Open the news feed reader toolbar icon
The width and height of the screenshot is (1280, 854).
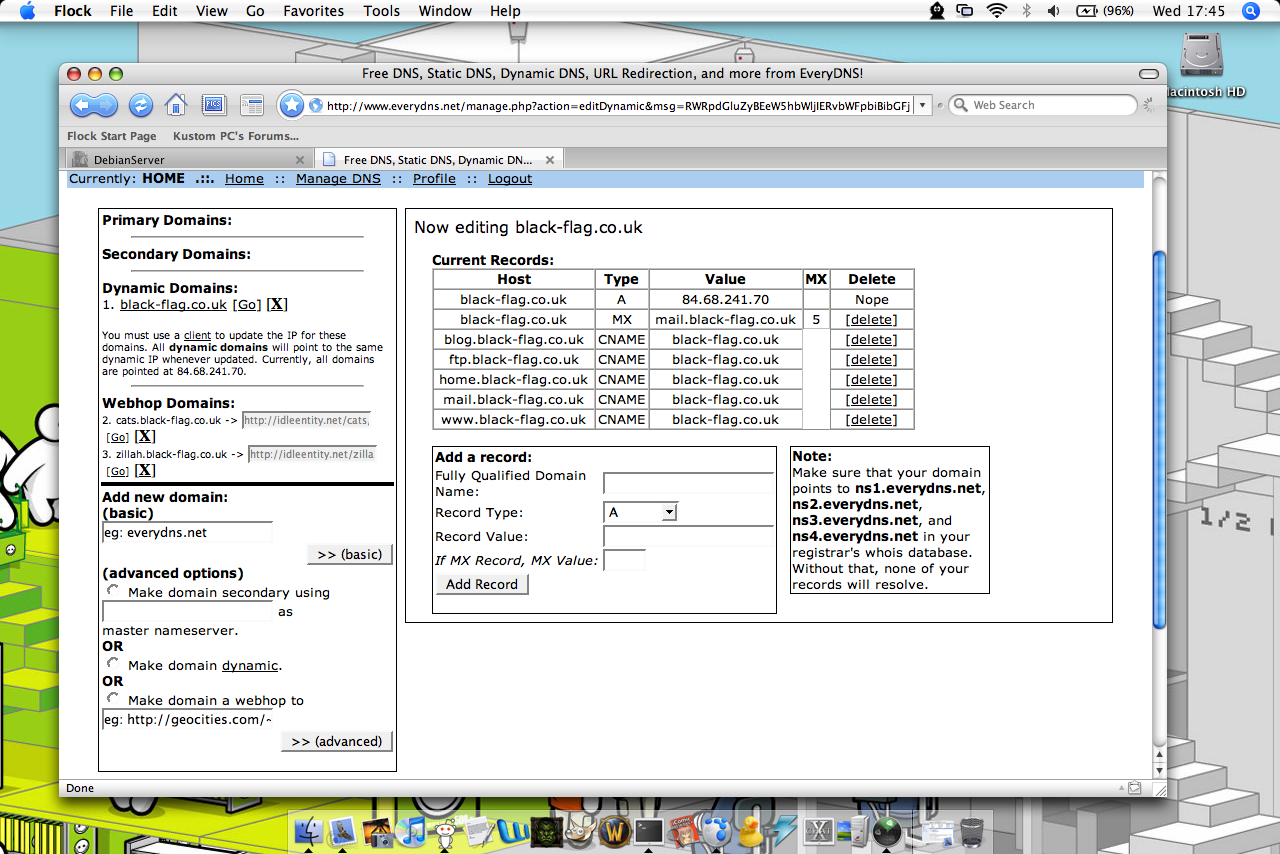point(251,105)
